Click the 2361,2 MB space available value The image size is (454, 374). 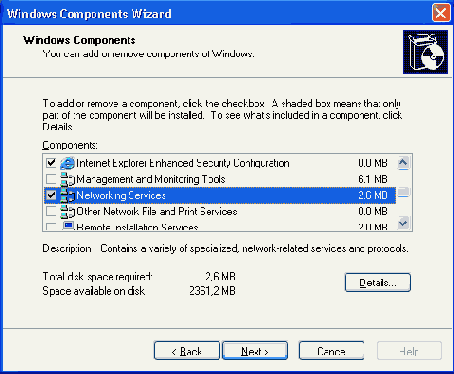(212, 291)
